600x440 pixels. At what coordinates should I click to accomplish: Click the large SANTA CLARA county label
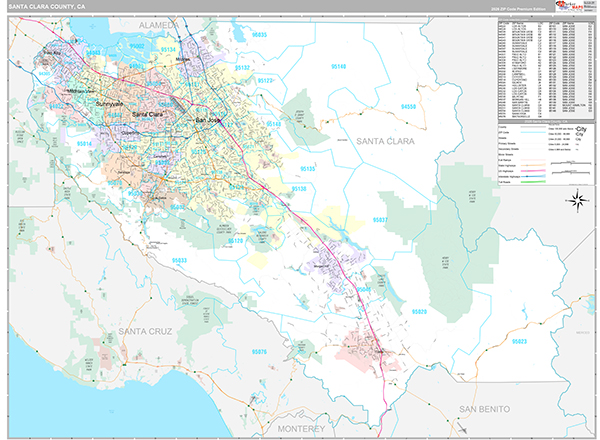(385, 141)
